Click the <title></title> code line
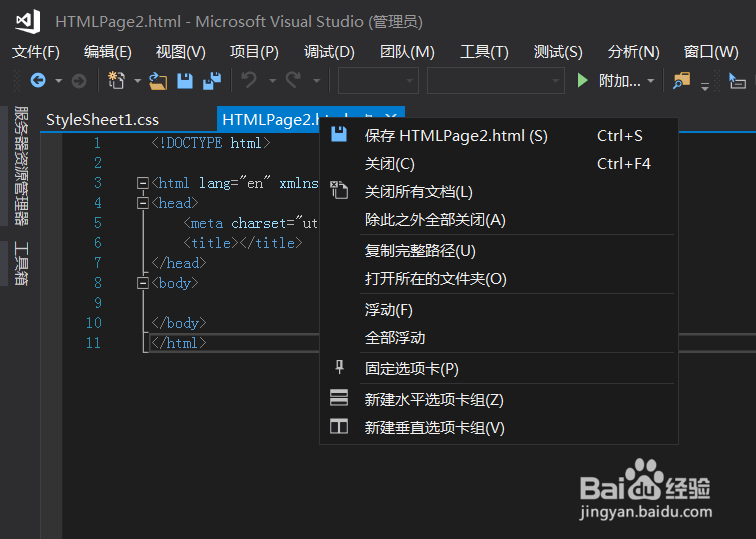756x539 pixels. pos(243,243)
